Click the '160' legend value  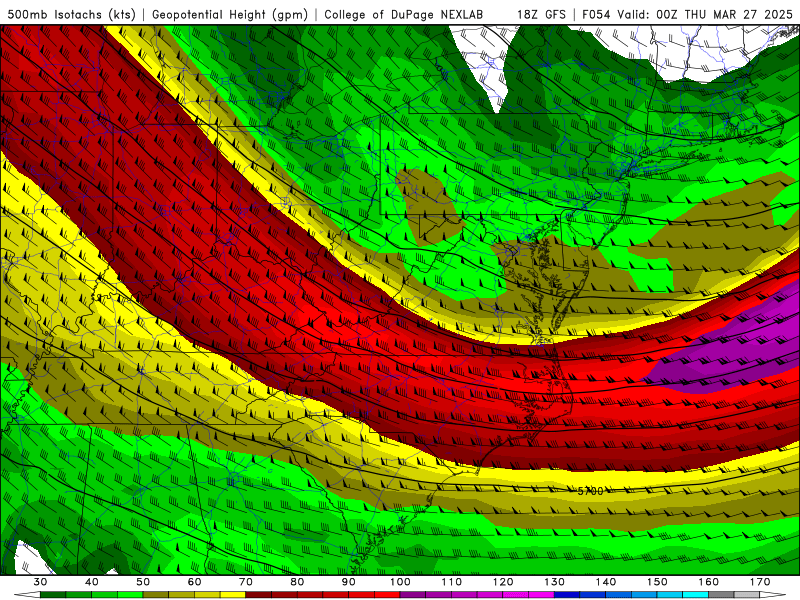708,582
